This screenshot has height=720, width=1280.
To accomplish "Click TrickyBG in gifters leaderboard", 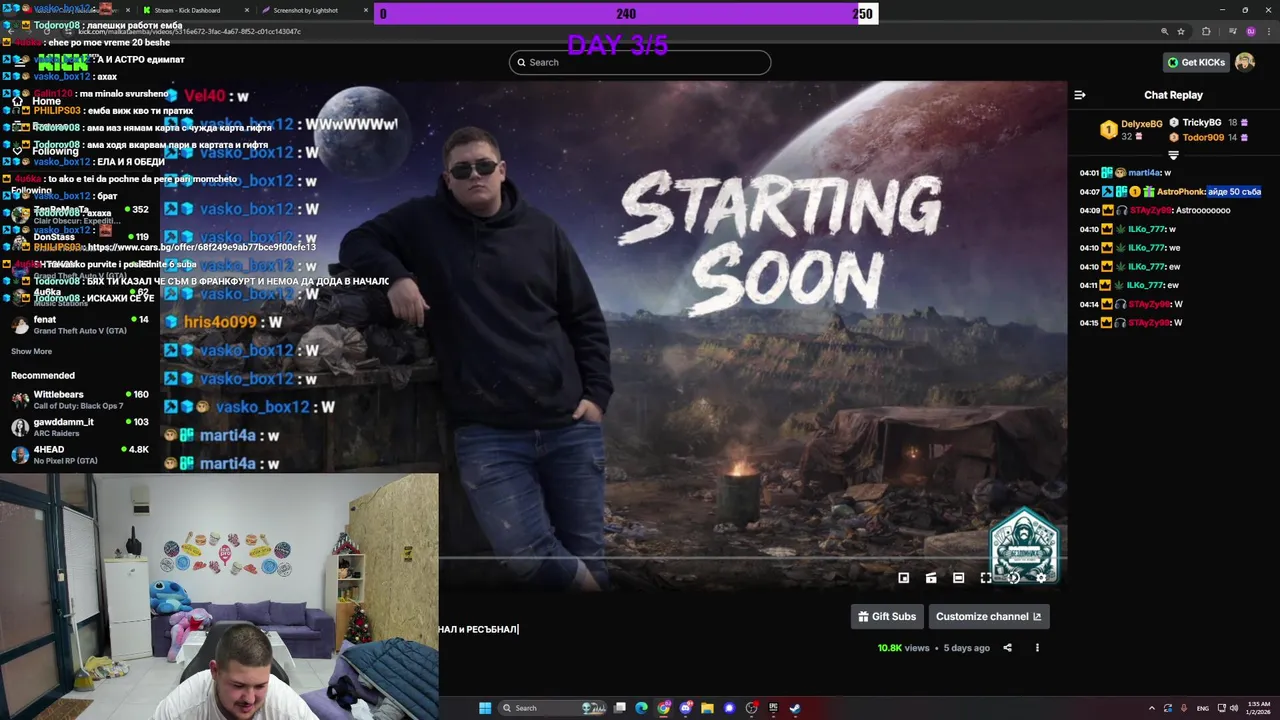I will click(x=1202, y=122).
